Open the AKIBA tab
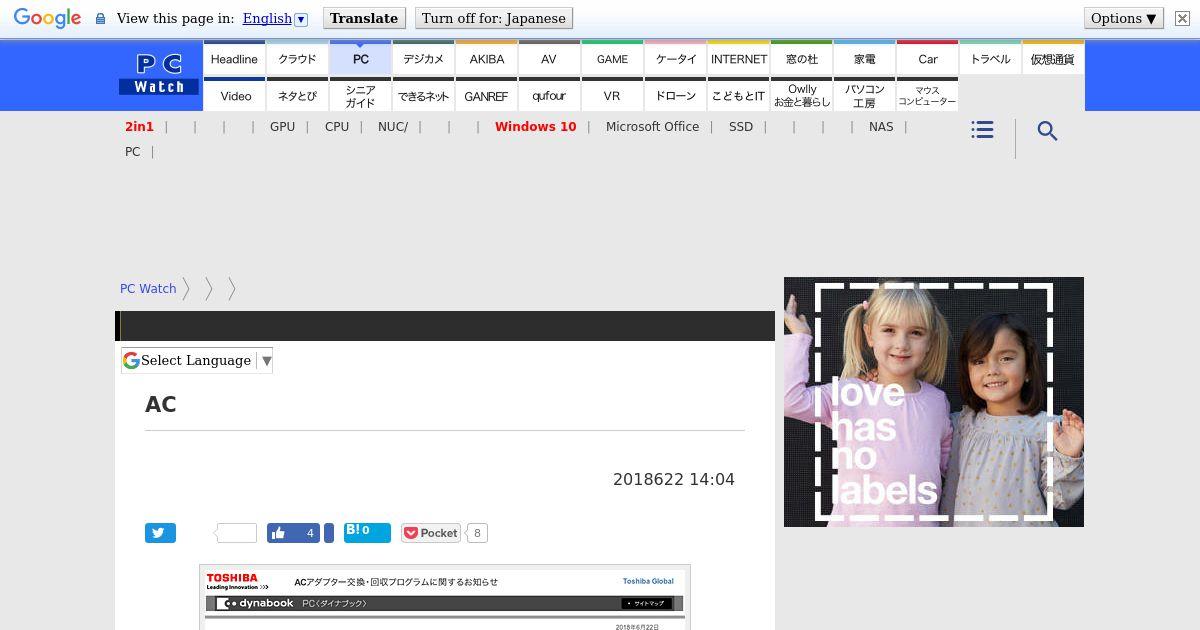 click(x=486, y=59)
